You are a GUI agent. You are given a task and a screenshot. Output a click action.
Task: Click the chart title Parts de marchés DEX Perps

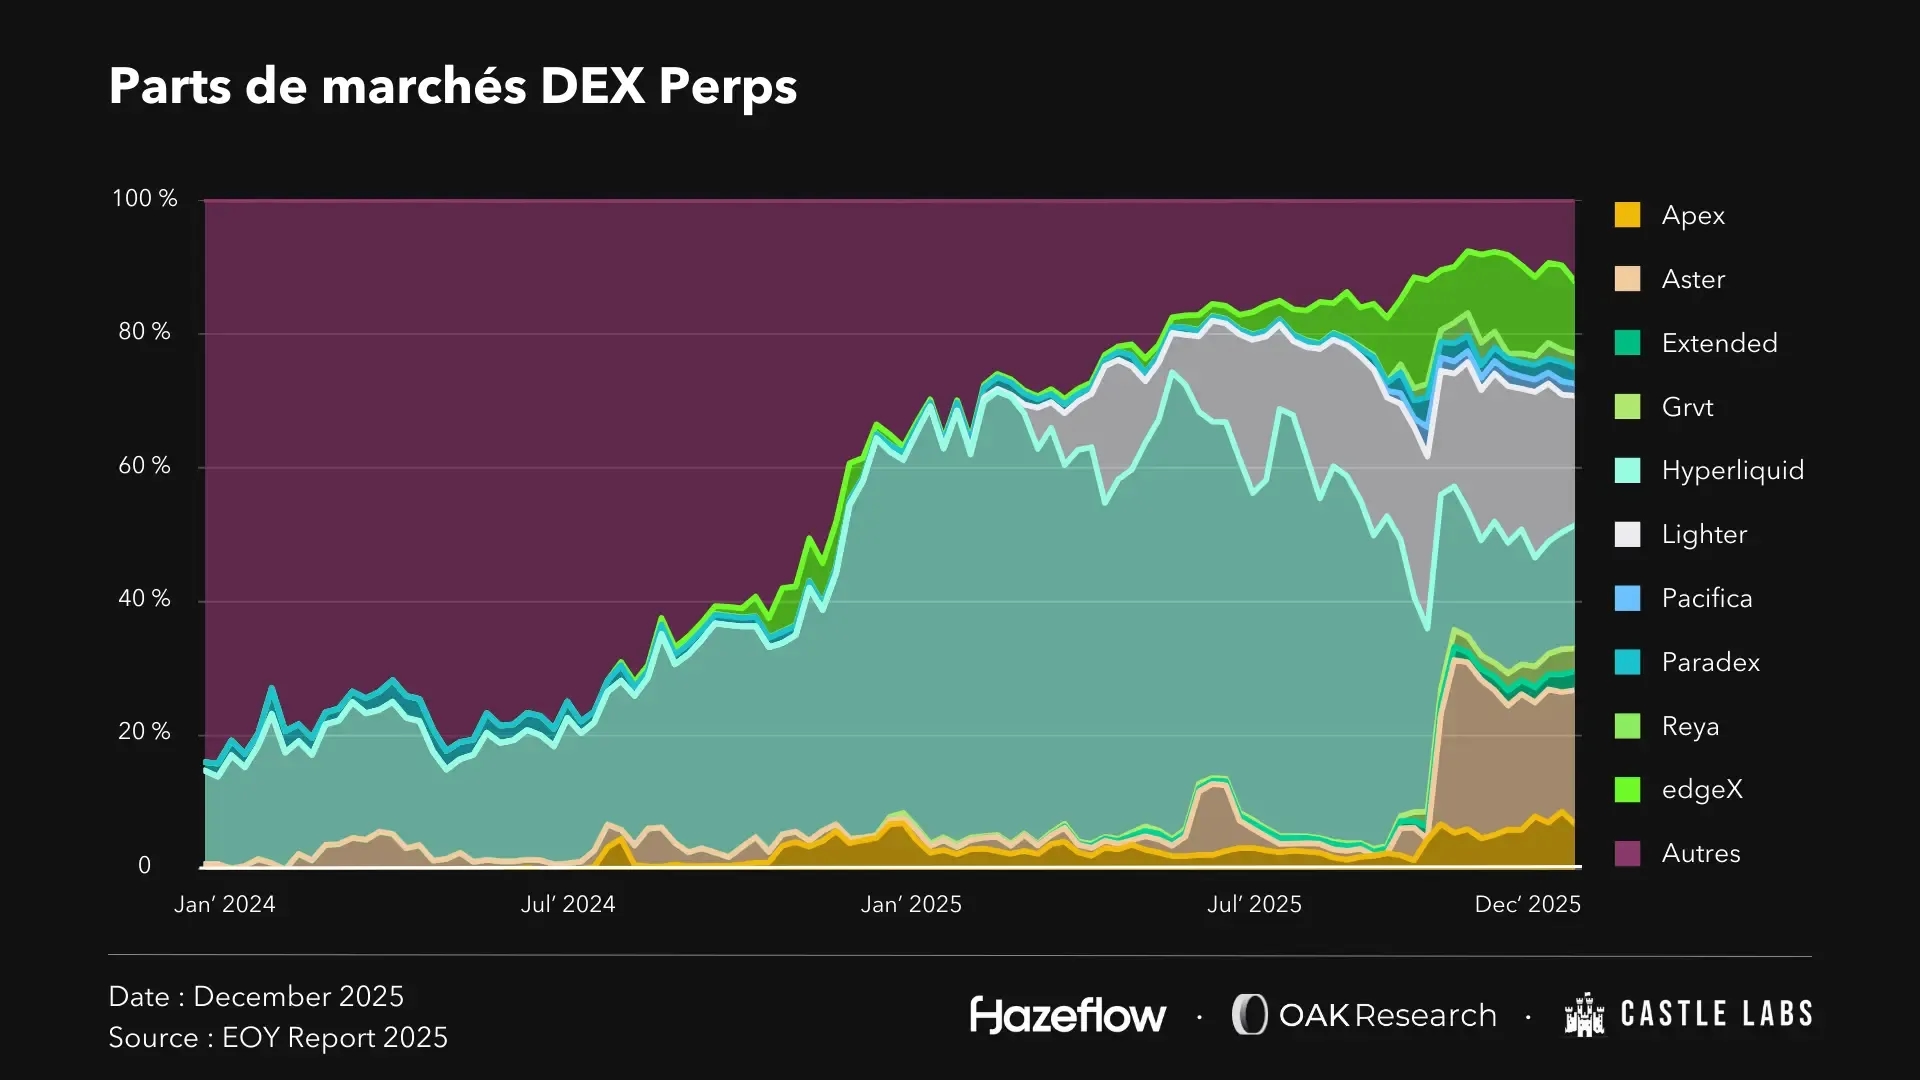click(453, 86)
